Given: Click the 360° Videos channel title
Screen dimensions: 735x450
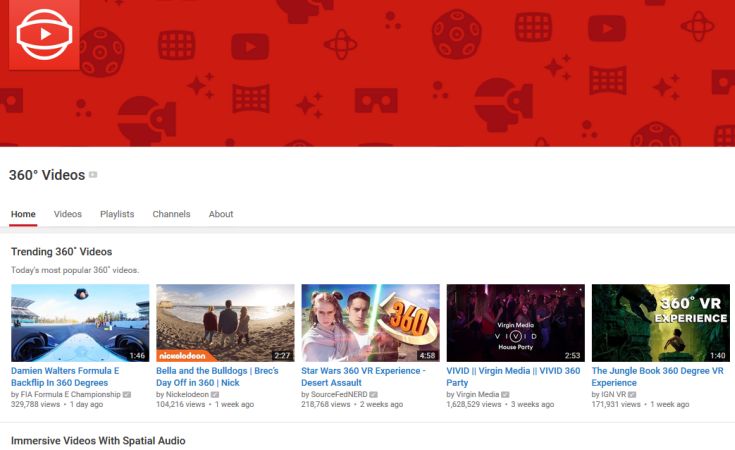Looking at the screenshot, I should [x=47, y=175].
